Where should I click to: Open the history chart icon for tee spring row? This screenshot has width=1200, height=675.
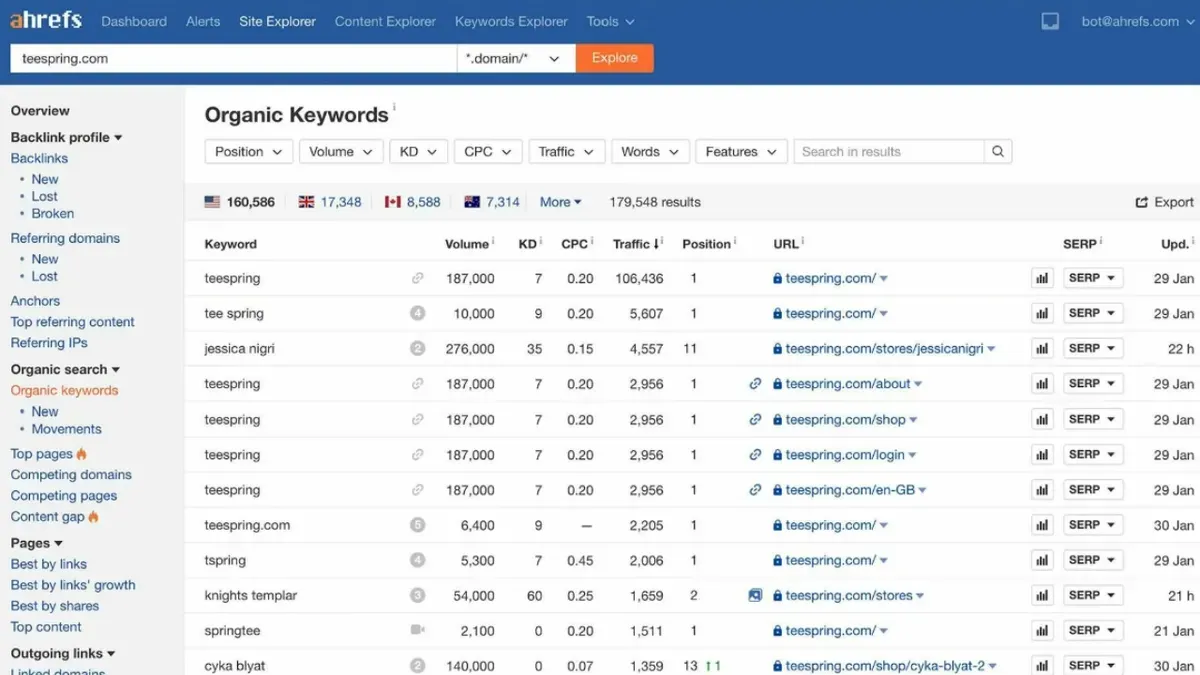coord(1042,314)
